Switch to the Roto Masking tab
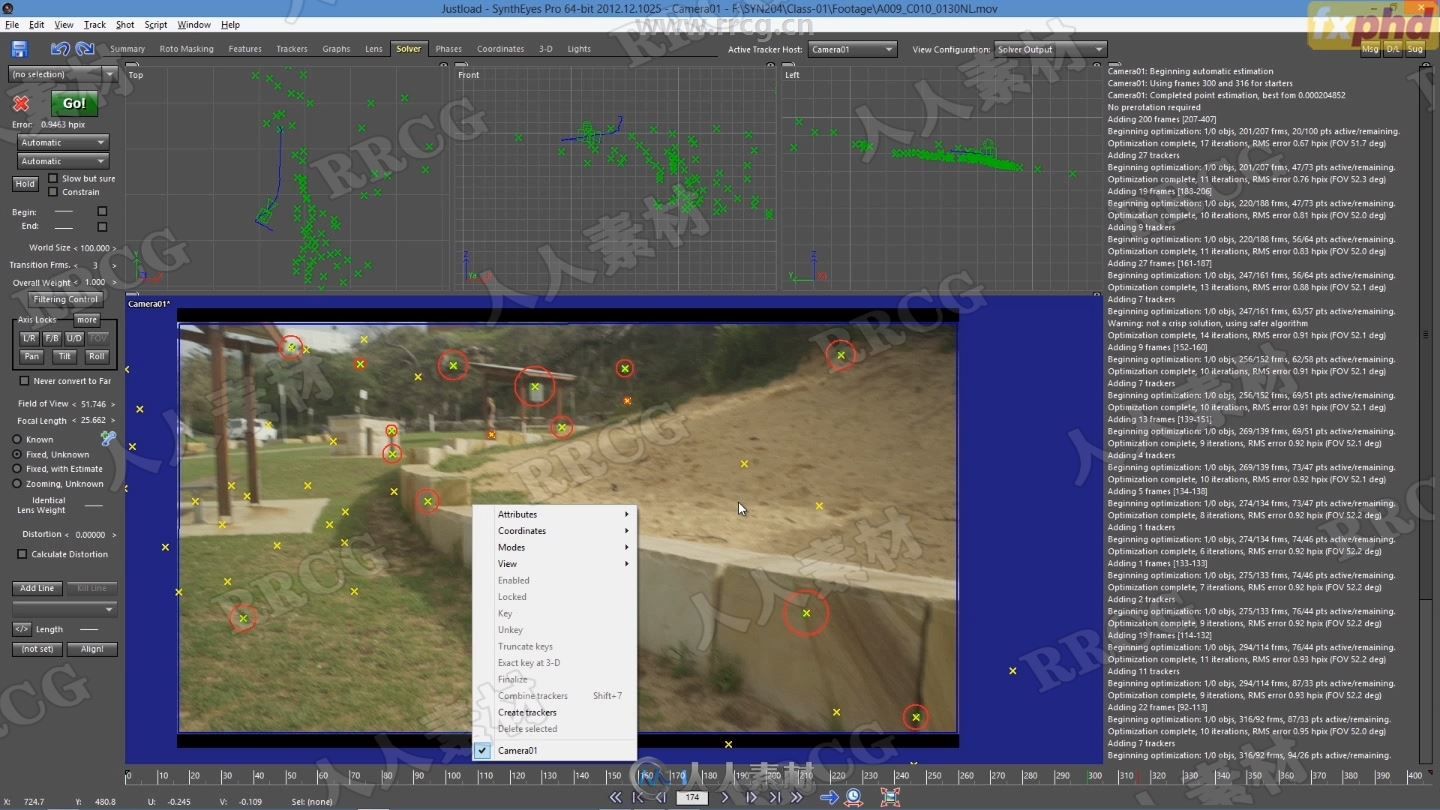This screenshot has height=810, width=1440. 186,48
